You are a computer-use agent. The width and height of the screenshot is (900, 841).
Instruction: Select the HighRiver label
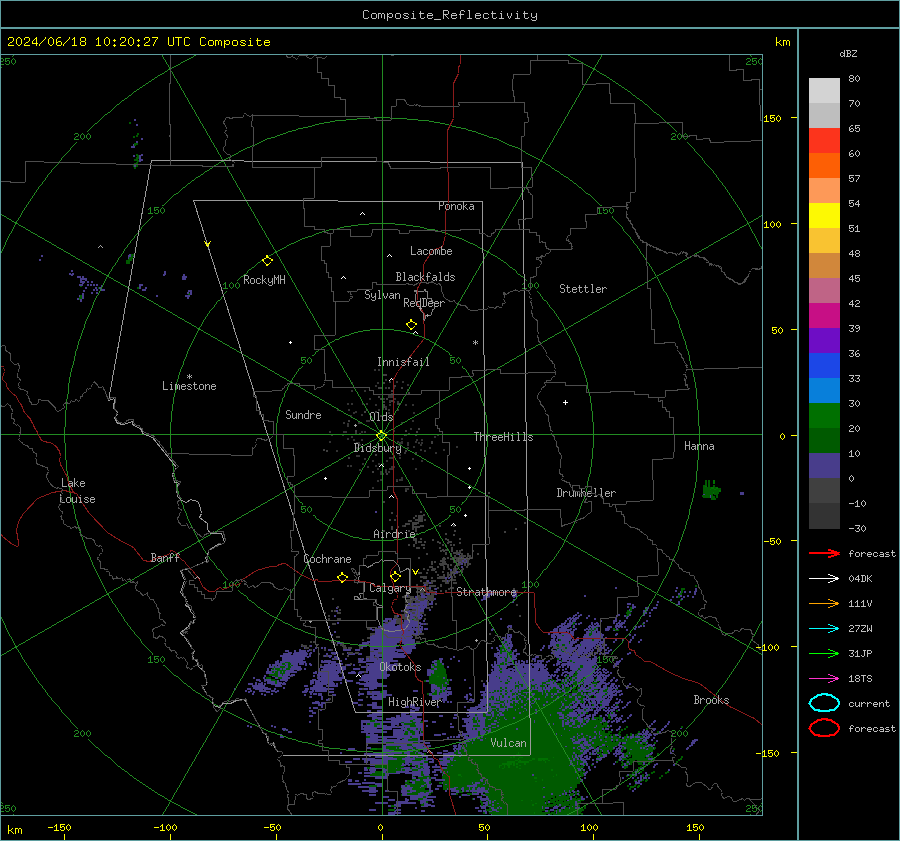tap(414, 702)
